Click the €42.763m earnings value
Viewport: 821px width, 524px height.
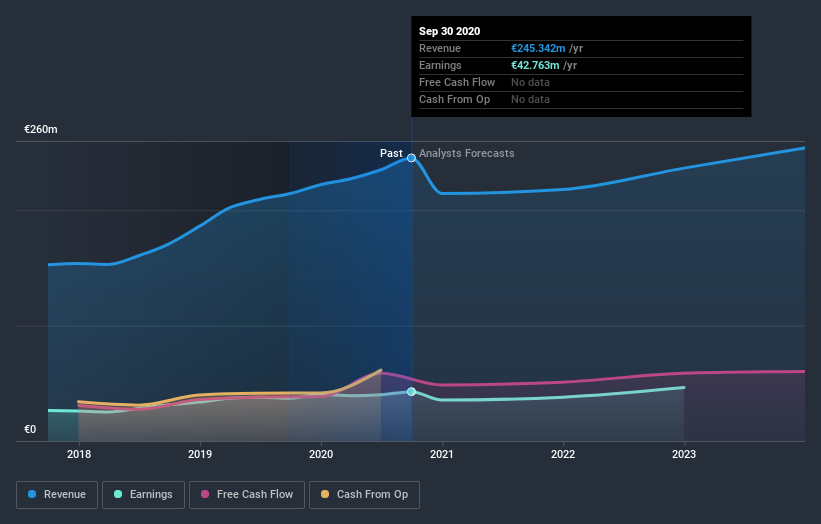[x=535, y=65]
